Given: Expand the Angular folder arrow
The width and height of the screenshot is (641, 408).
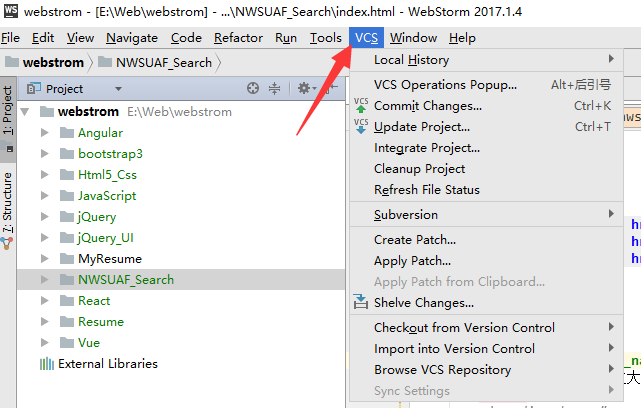Looking at the screenshot, I should [x=45, y=132].
